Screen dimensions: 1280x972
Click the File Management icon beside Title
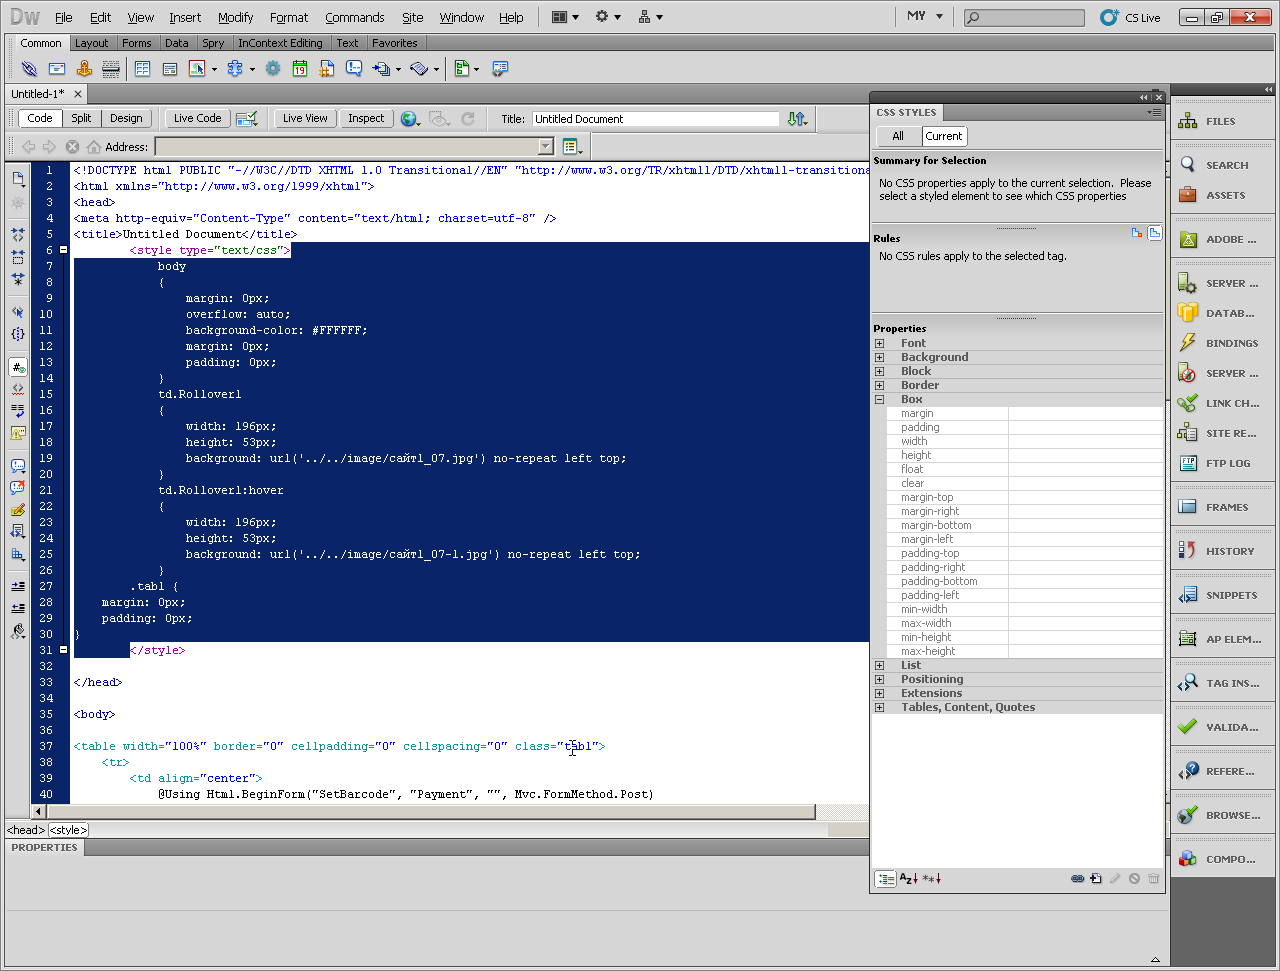[797, 118]
